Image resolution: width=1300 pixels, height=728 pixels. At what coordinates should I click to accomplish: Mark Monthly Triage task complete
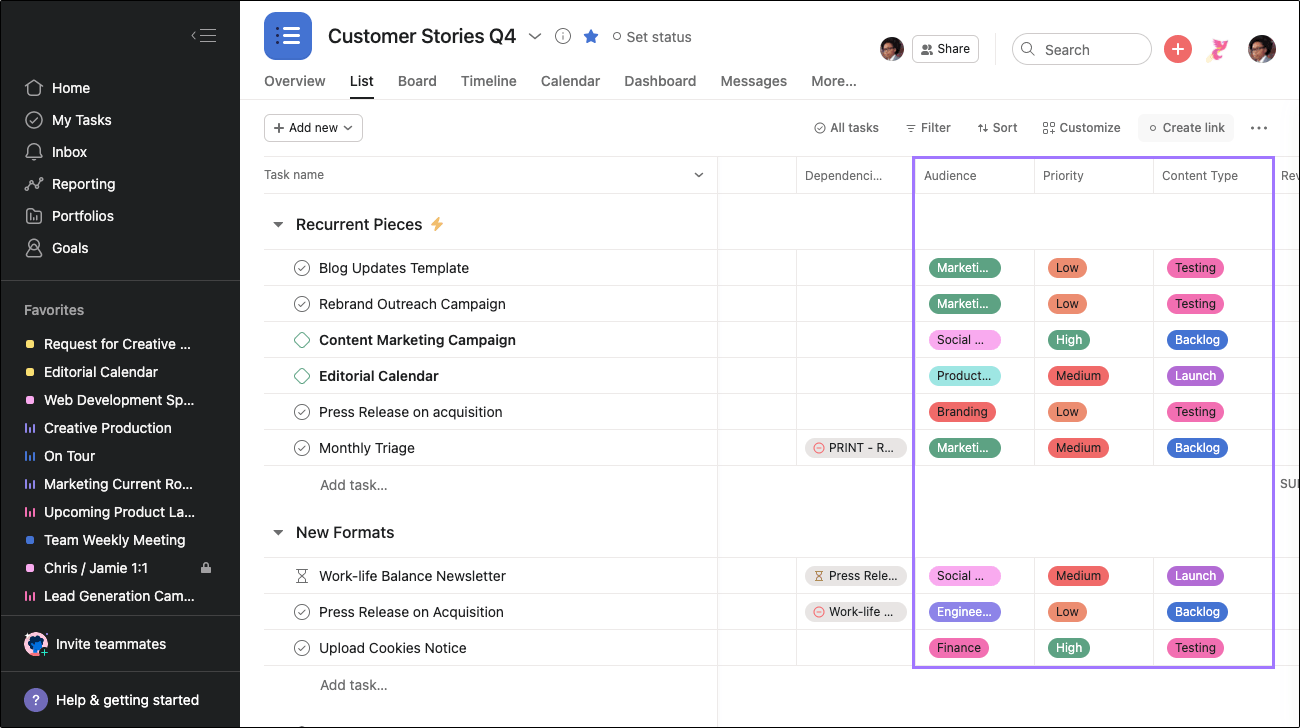point(302,448)
